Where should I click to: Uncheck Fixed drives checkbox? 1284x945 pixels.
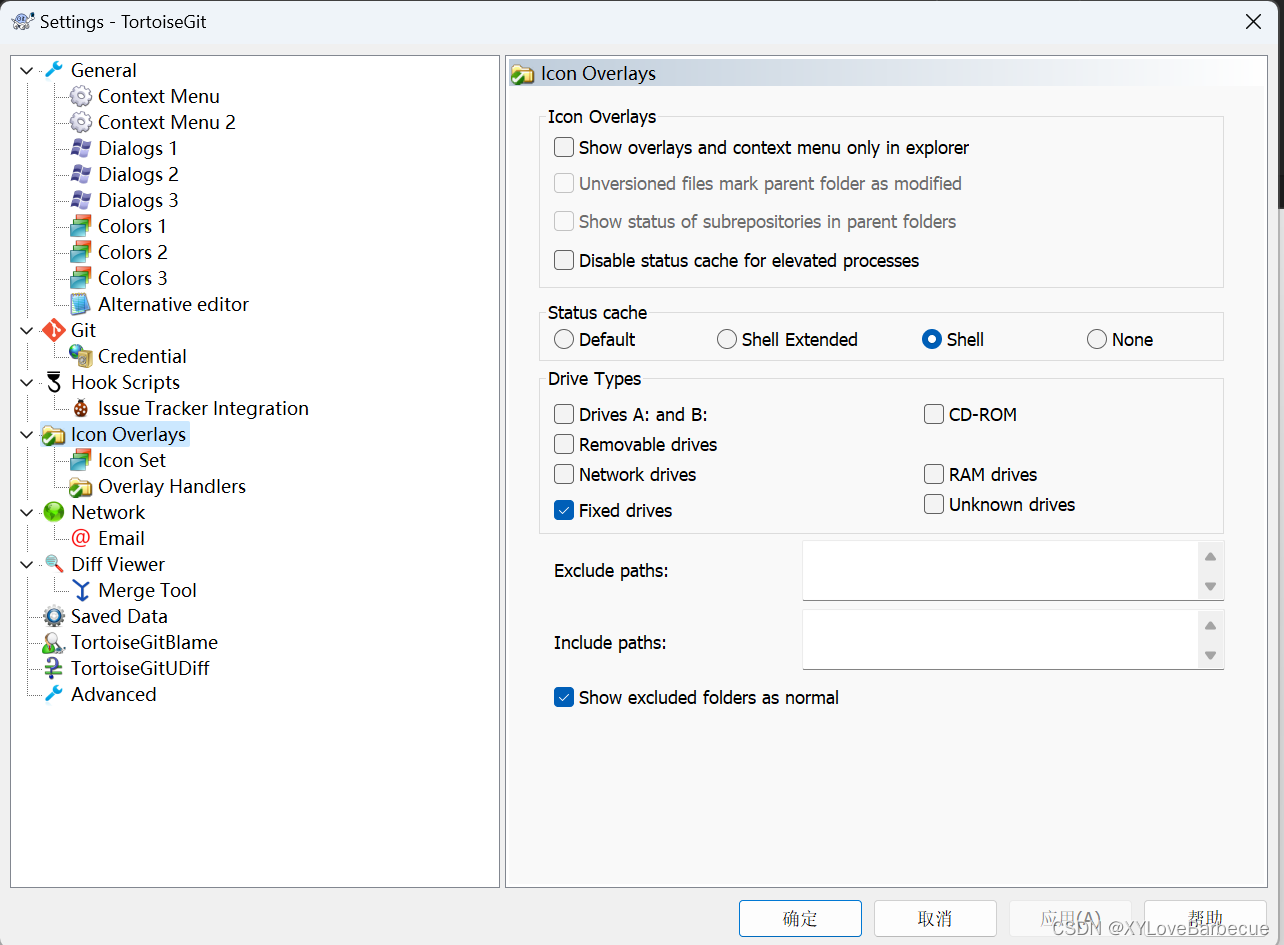564,510
